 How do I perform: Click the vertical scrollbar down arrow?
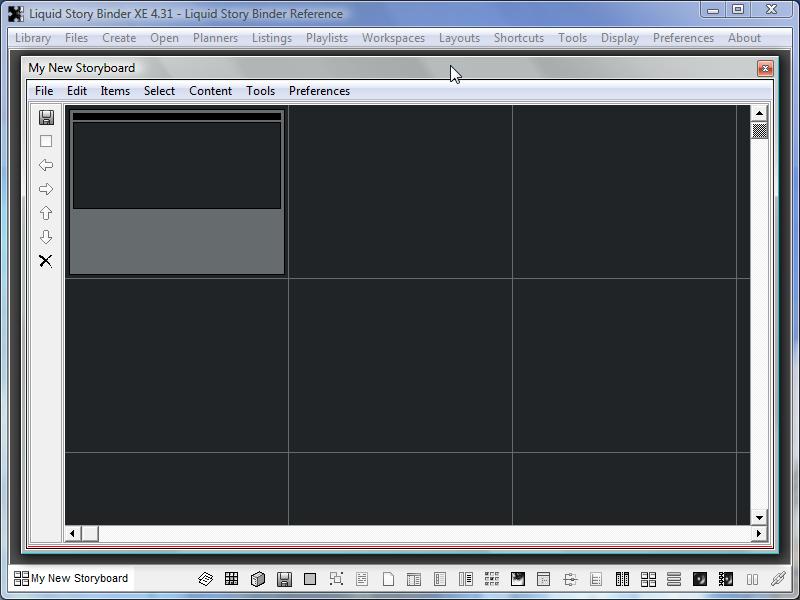tap(759, 517)
